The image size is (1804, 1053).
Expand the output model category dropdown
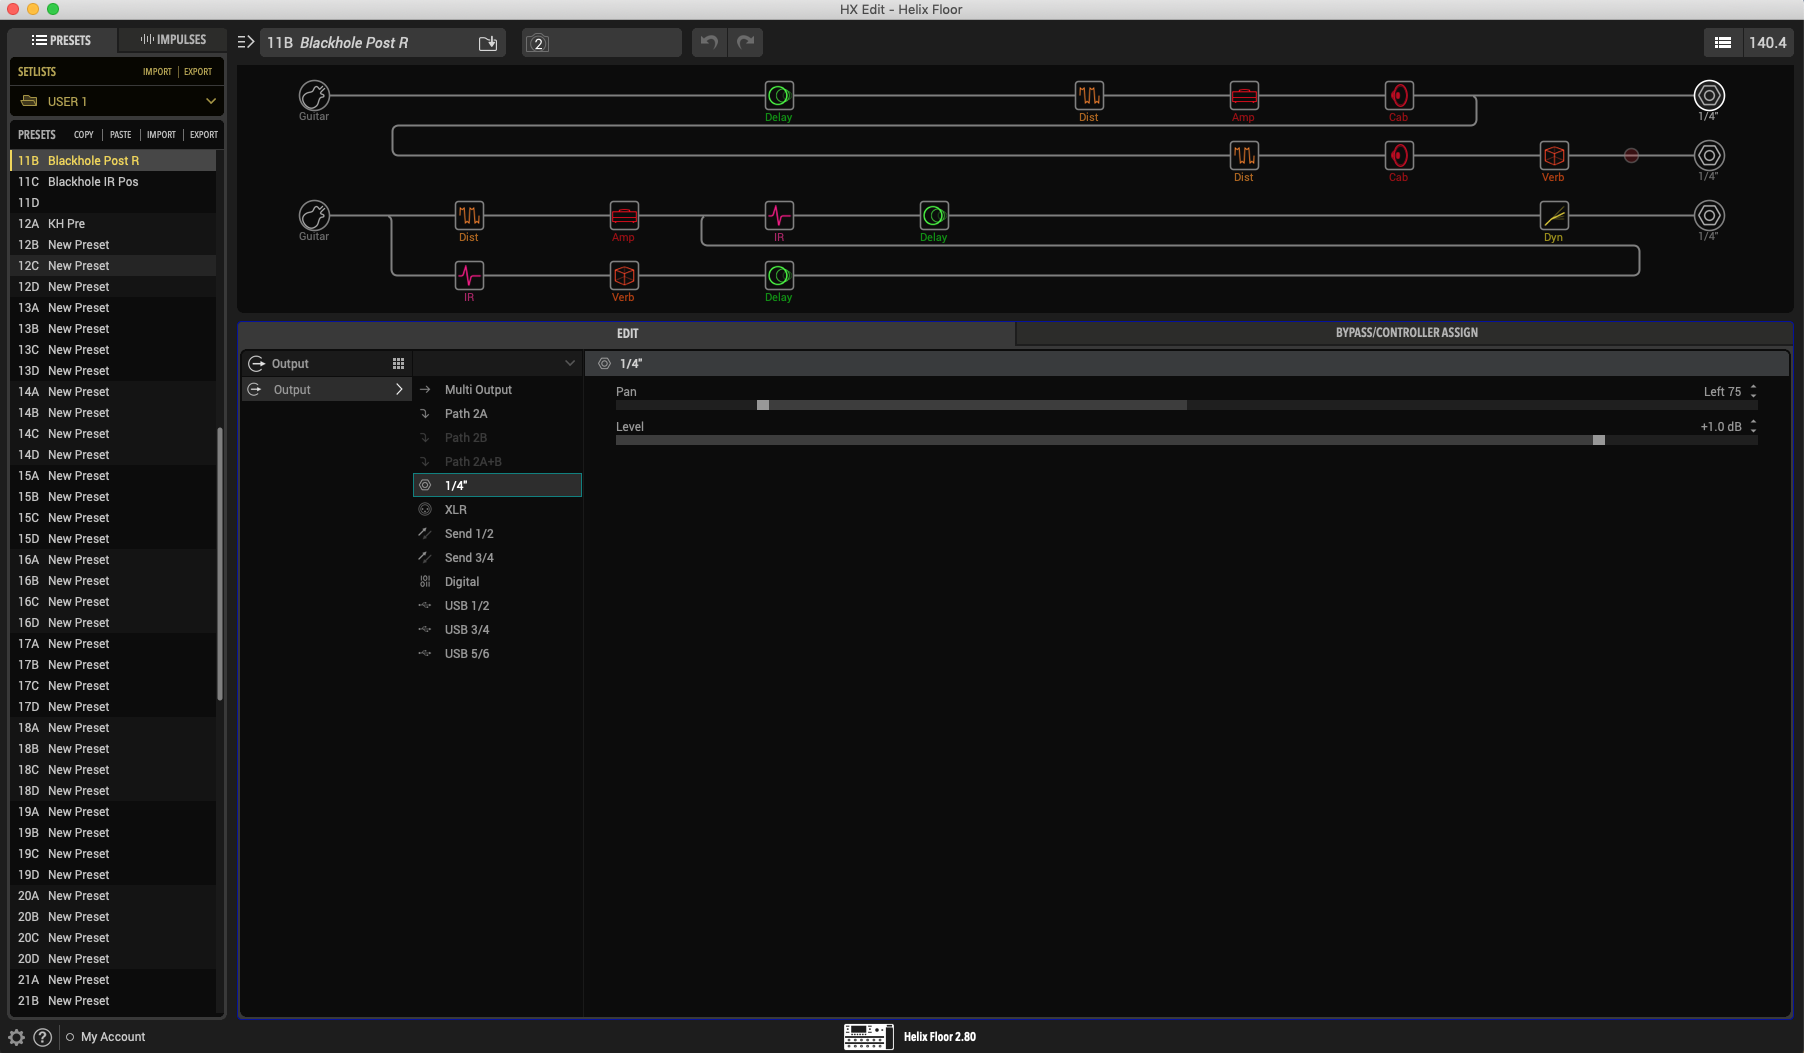point(569,364)
